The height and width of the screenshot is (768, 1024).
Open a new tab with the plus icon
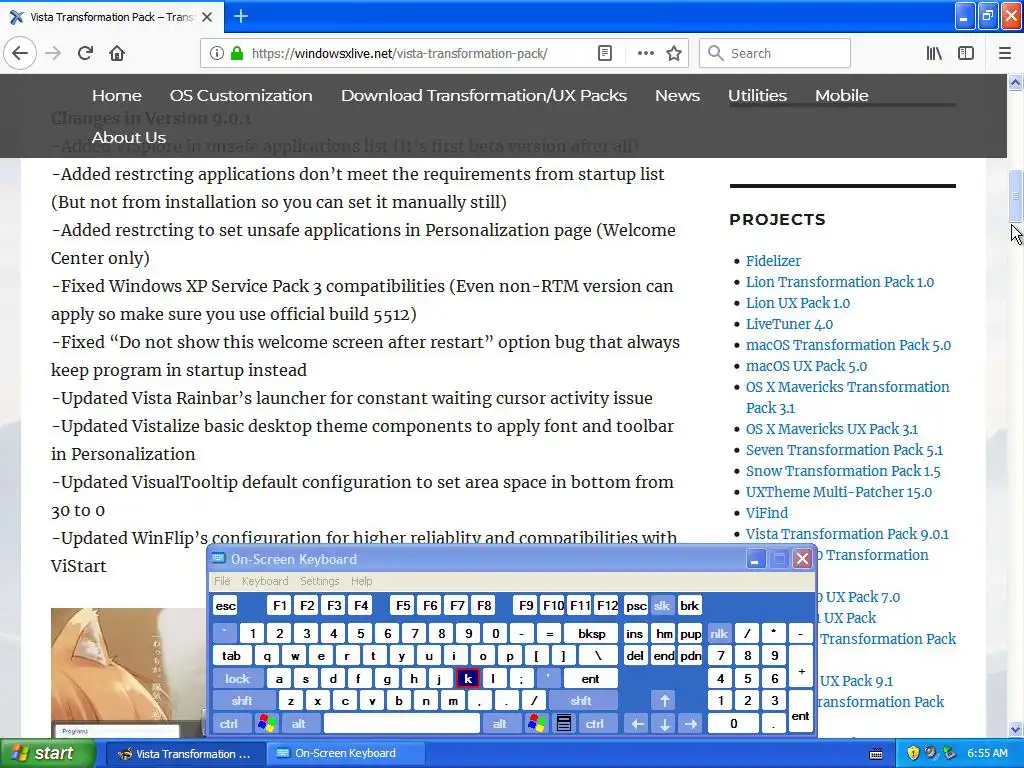(240, 16)
